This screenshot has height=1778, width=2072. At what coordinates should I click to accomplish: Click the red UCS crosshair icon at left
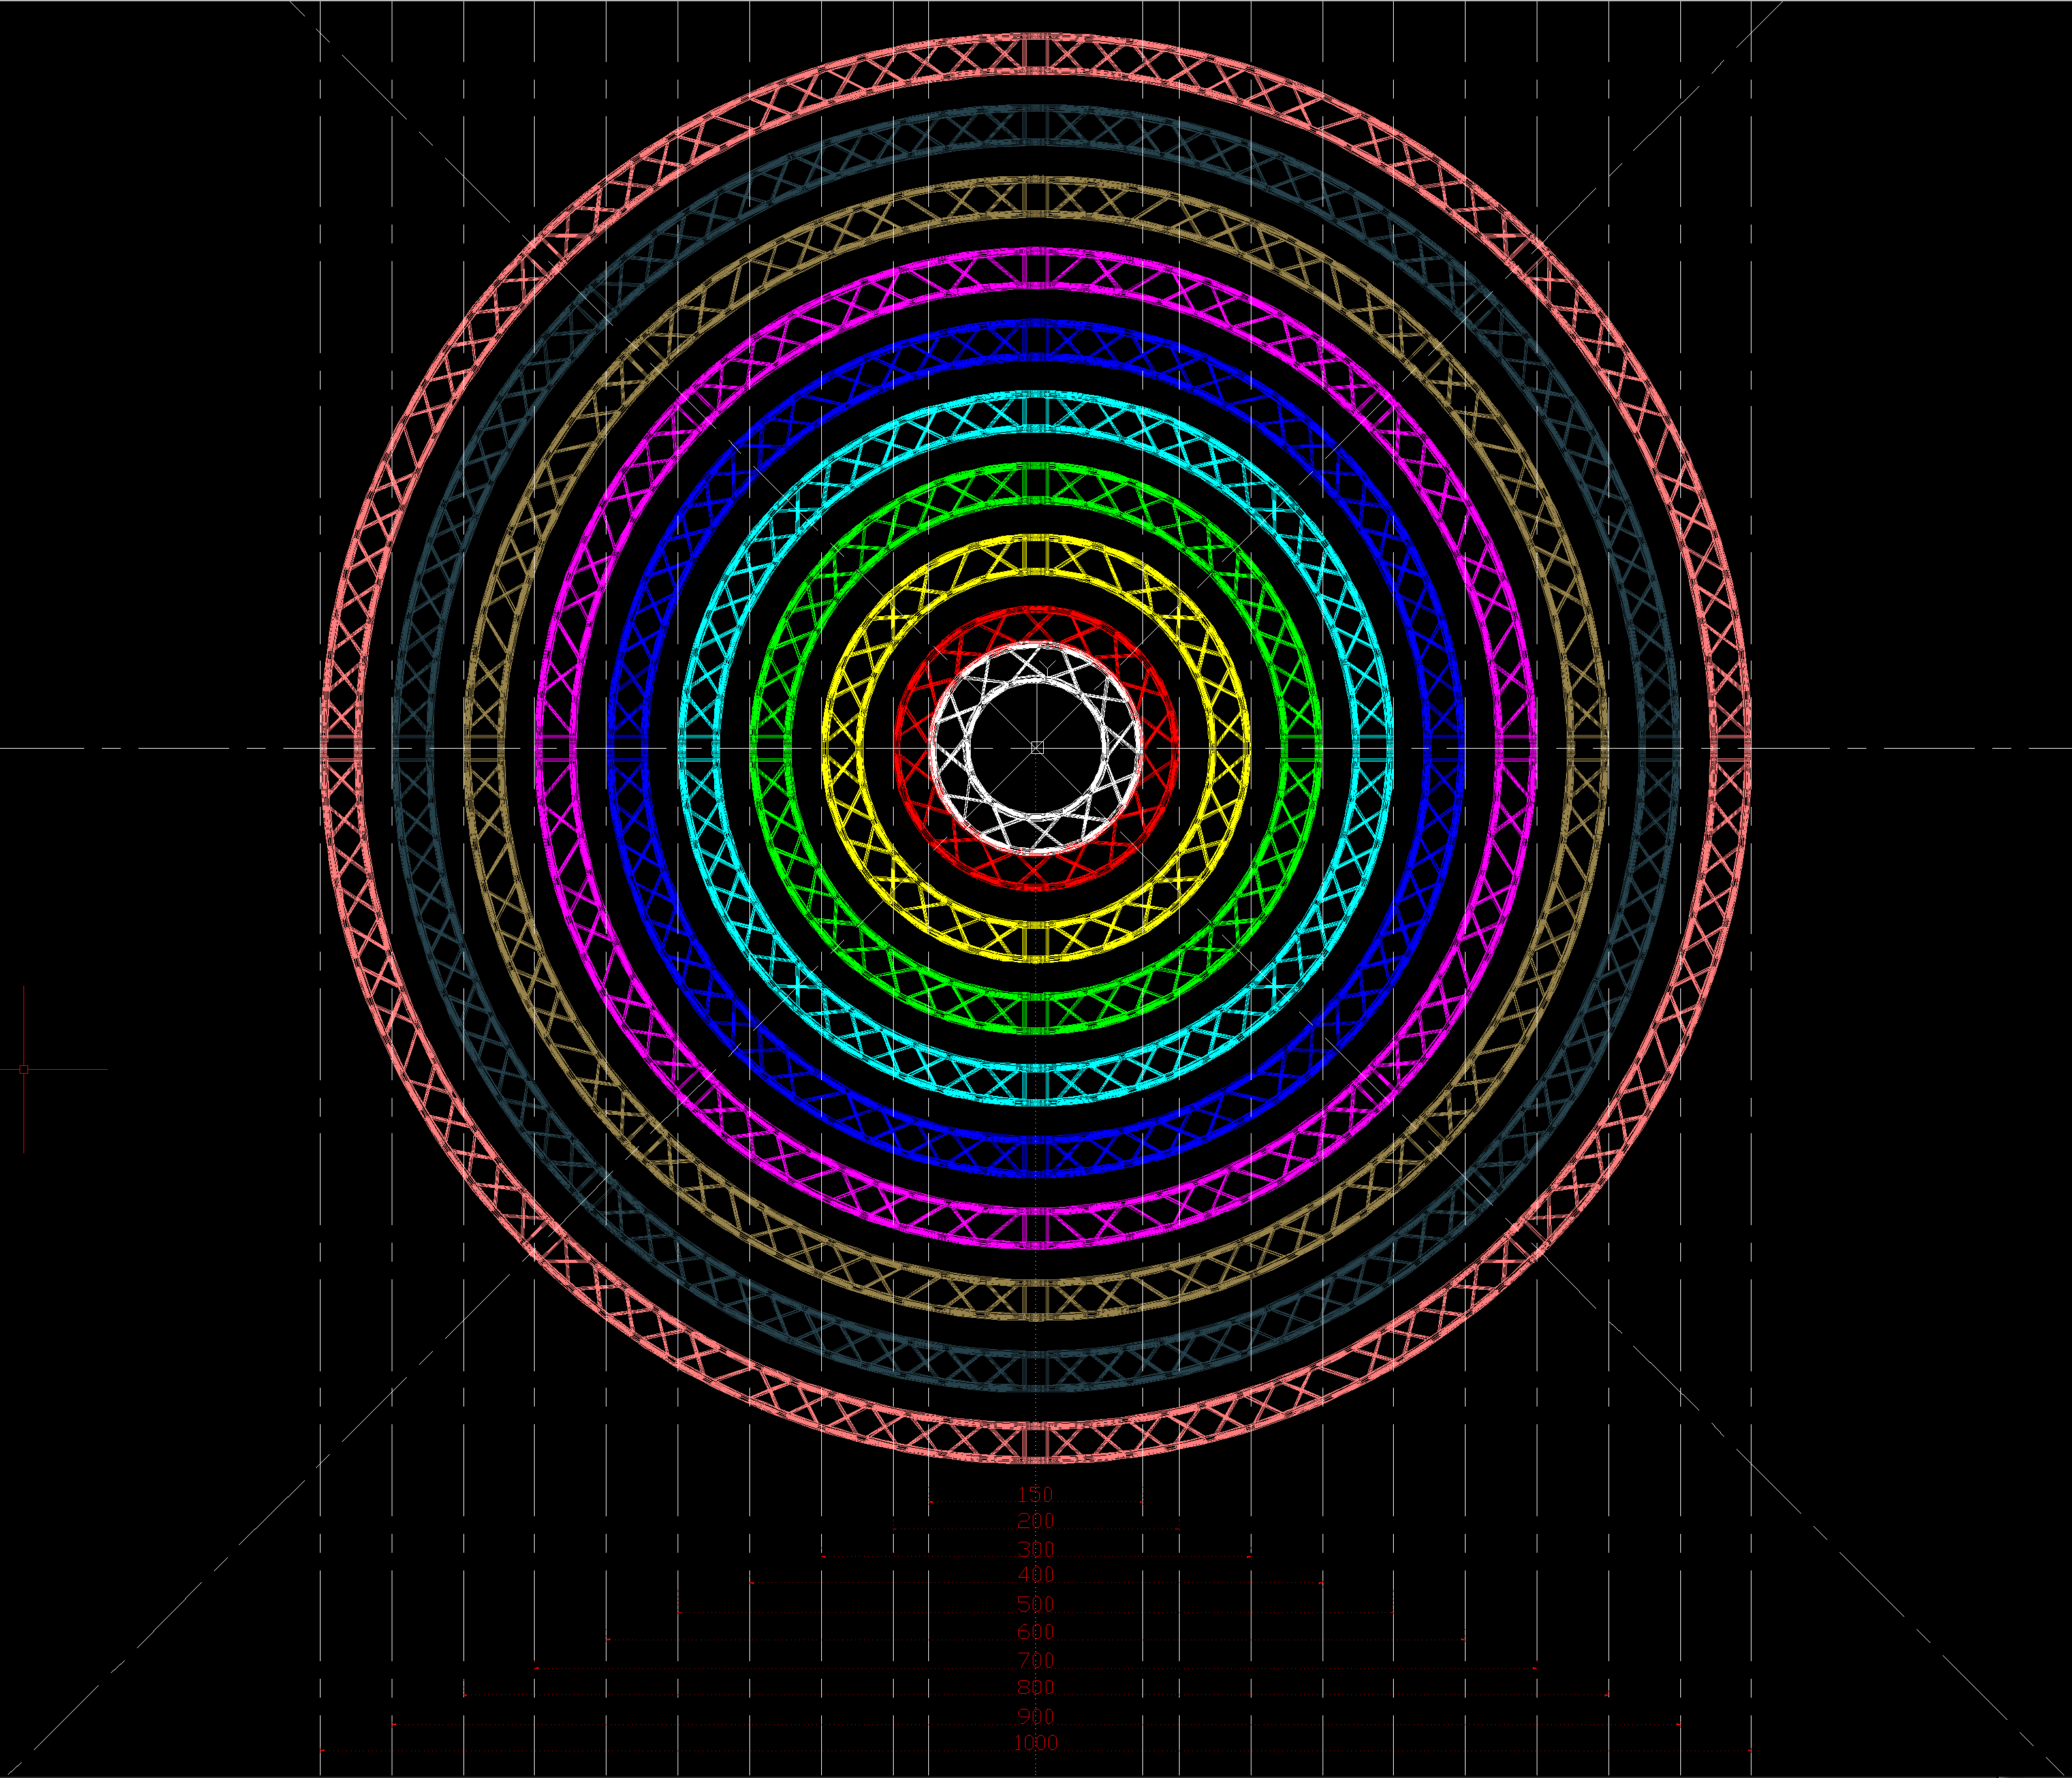24,1069
